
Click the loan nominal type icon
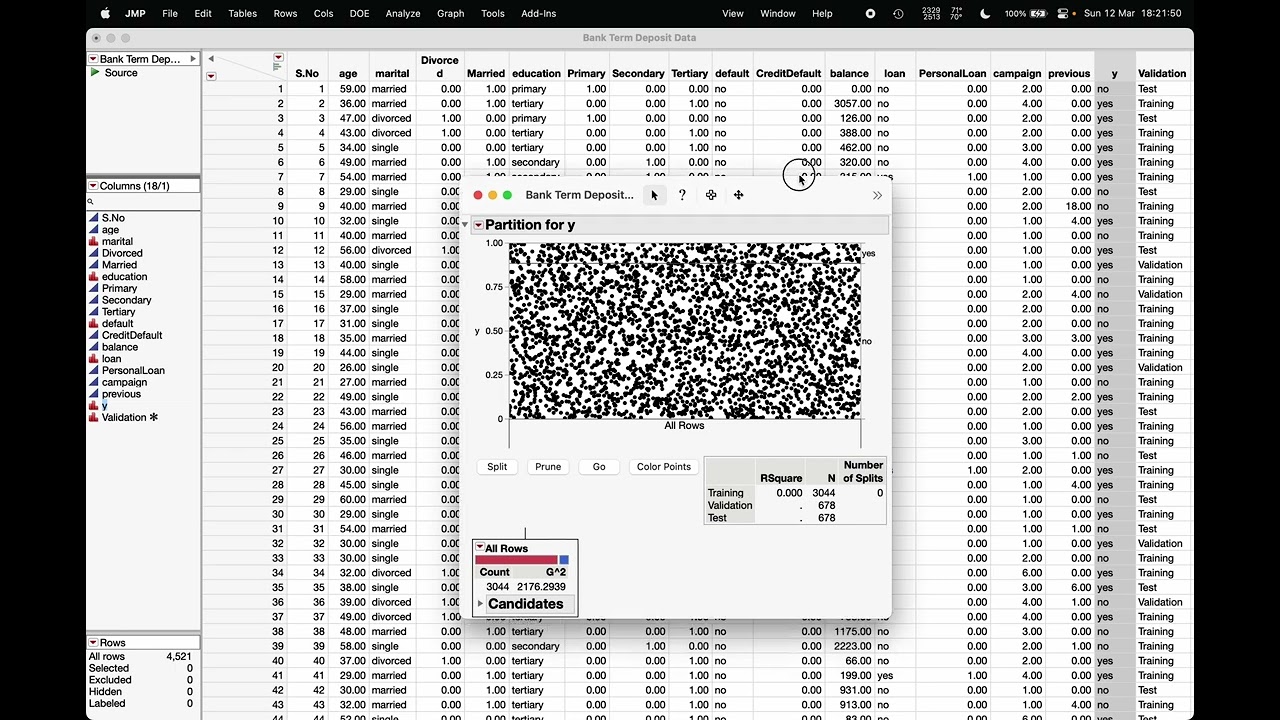94,359
